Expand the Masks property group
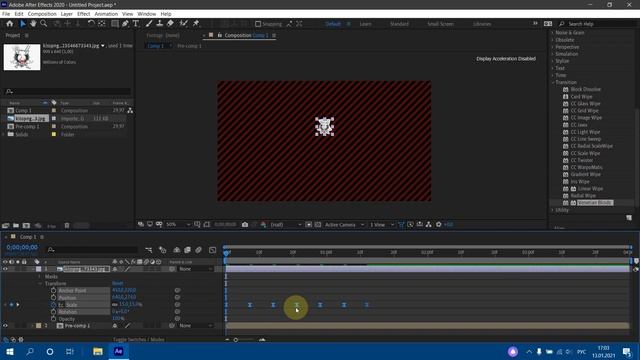 coord(40,276)
